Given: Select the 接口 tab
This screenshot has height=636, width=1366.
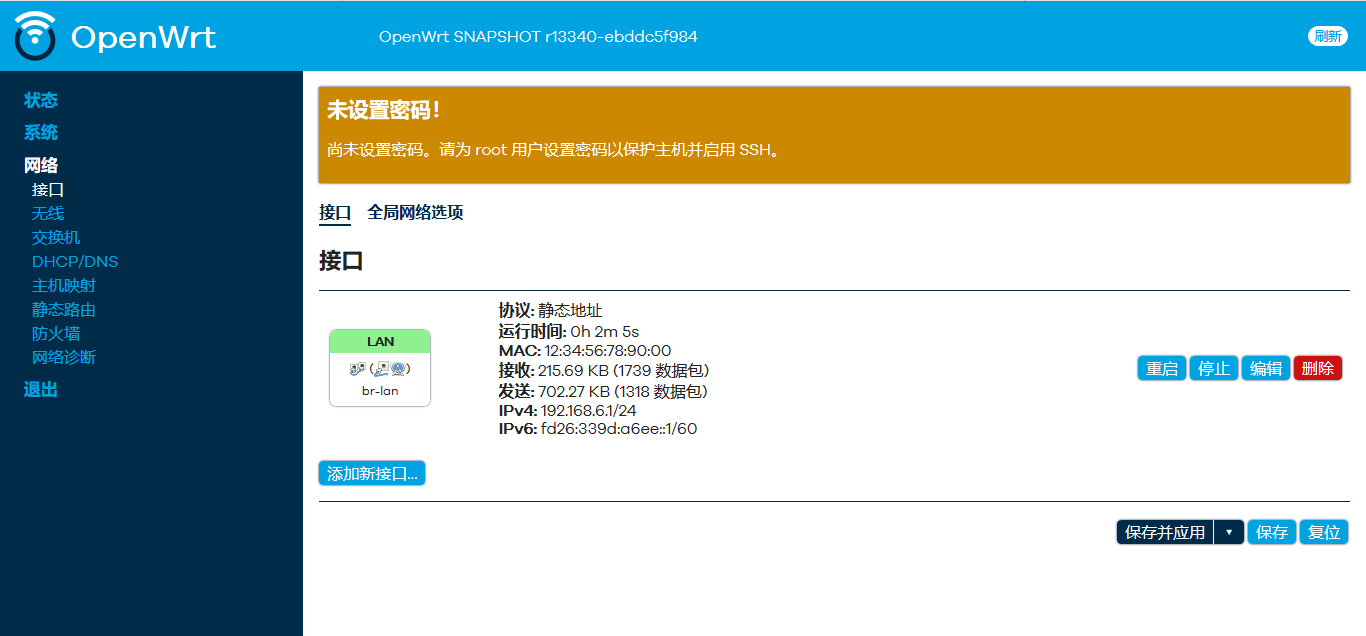Looking at the screenshot, I should pyautogui.click(x=335, y=212).
